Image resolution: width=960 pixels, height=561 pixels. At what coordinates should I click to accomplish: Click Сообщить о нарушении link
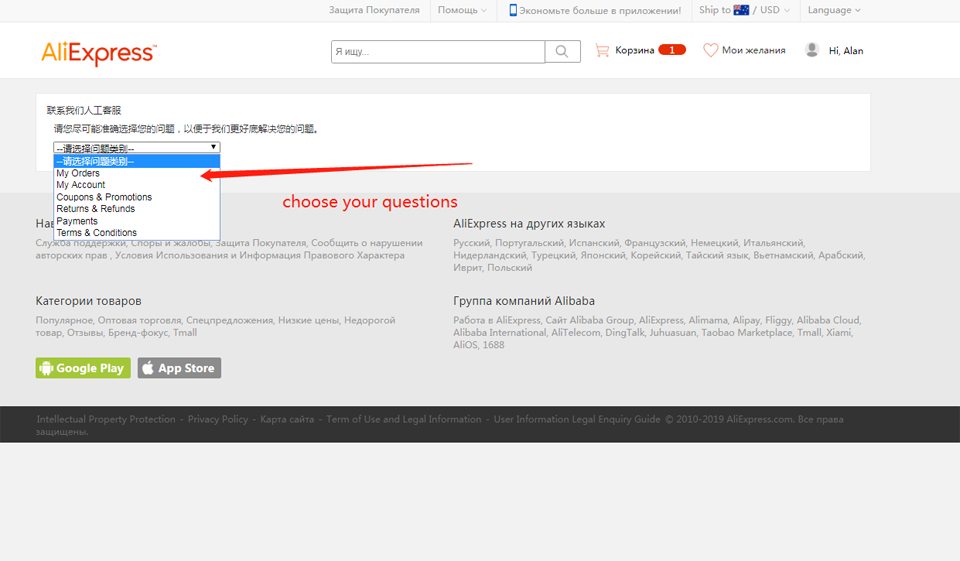367,243
